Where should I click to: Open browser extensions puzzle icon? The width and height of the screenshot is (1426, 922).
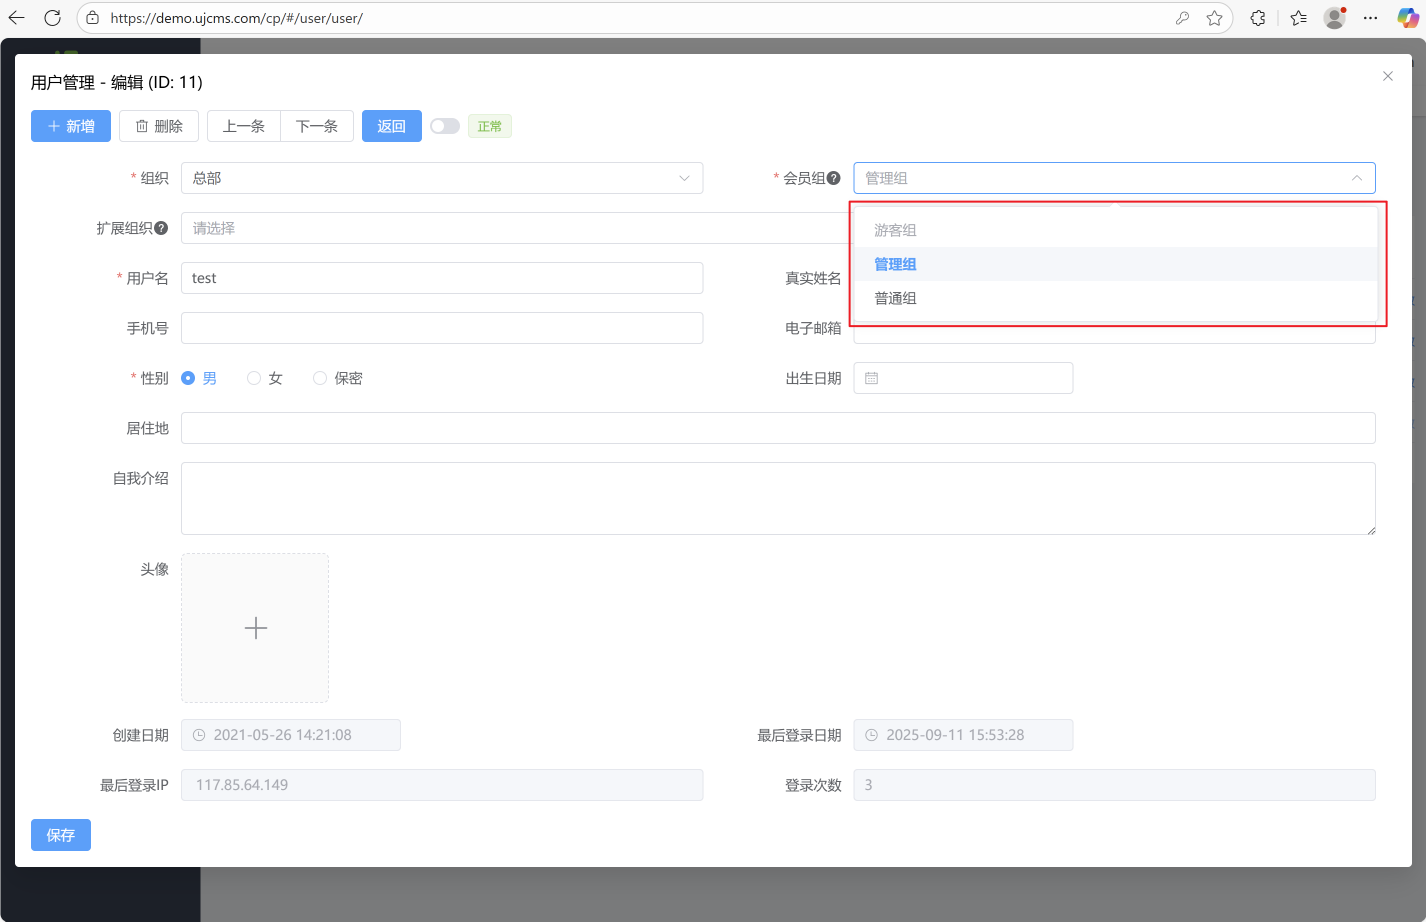point(1258,18)
